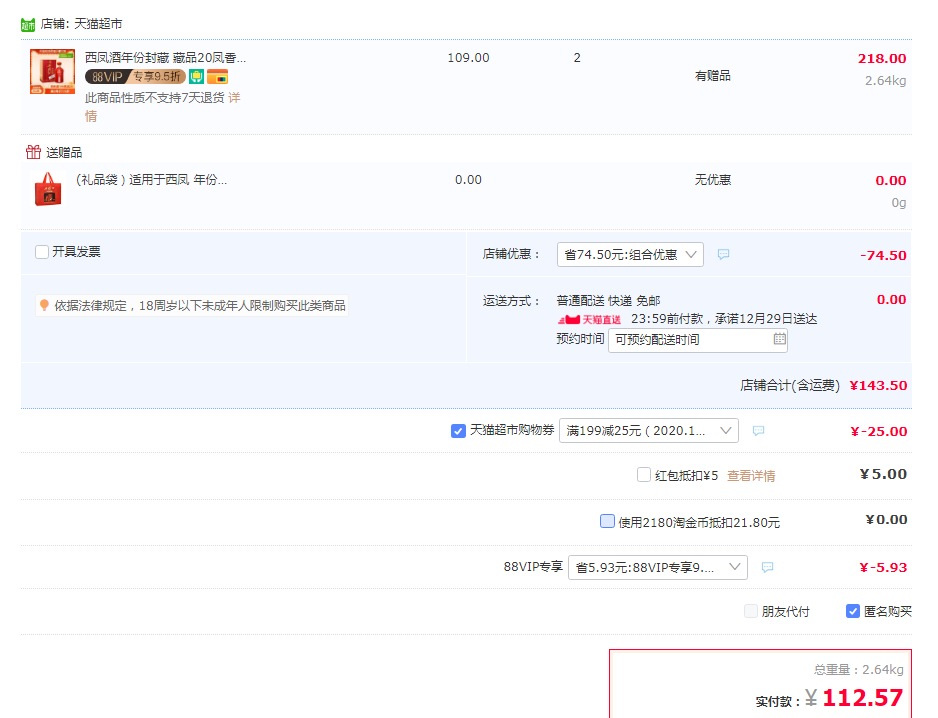Screen dimensions: 938x718
Task: Open comment bubble next to 88VIP专享 dropdown
Action: coord(768,567)
